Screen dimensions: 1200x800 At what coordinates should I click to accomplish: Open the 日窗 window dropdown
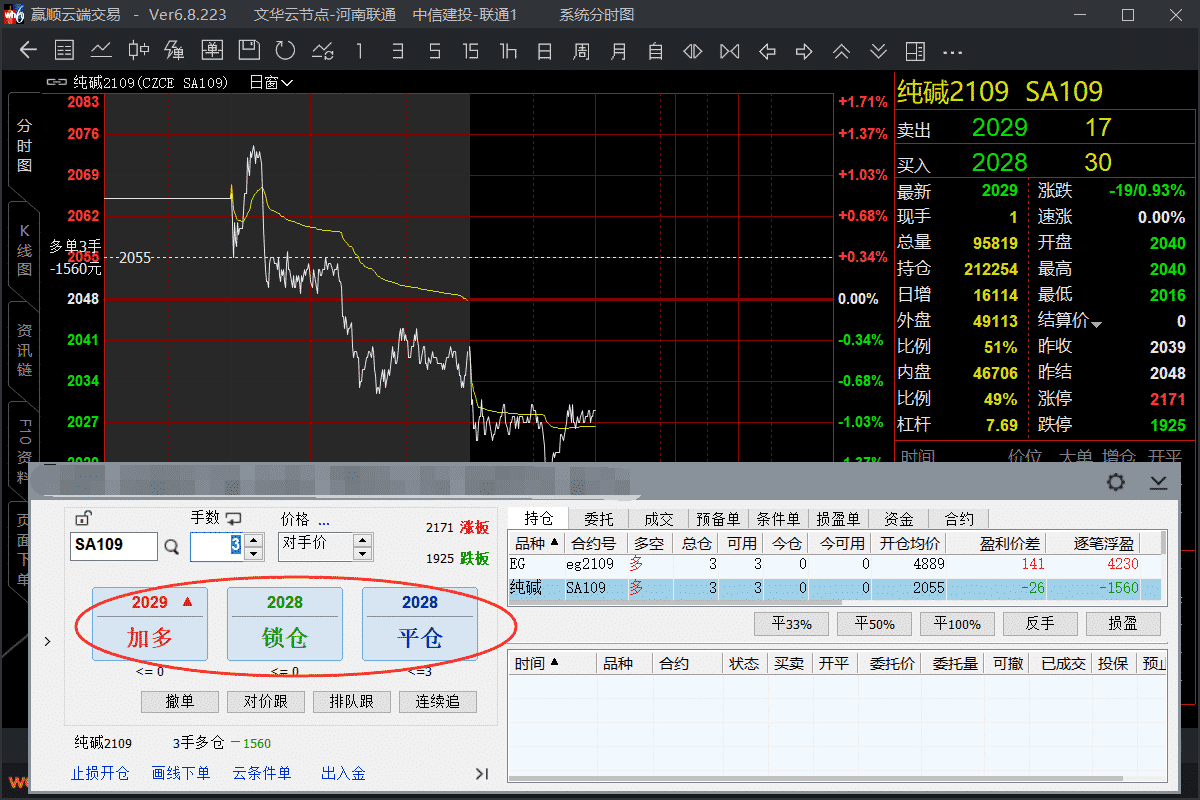(271, 83)
